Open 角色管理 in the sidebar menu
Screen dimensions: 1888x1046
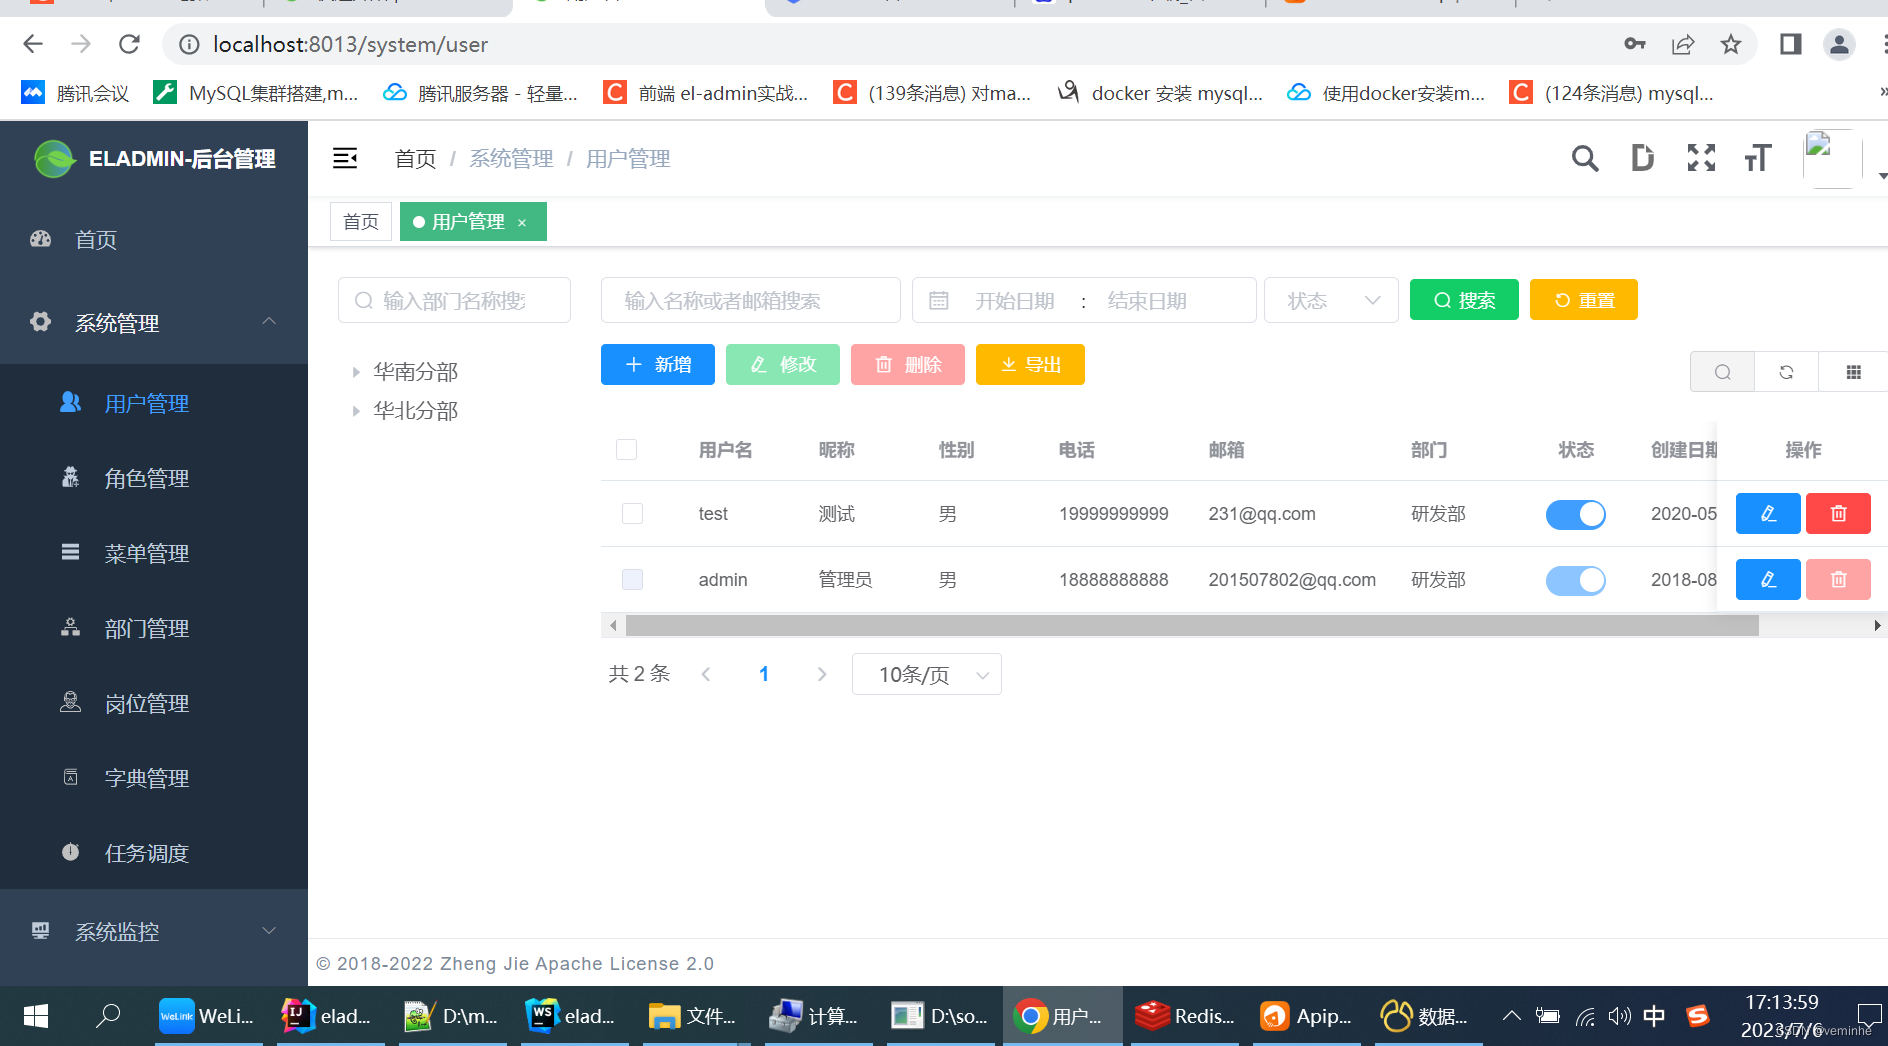146,478
